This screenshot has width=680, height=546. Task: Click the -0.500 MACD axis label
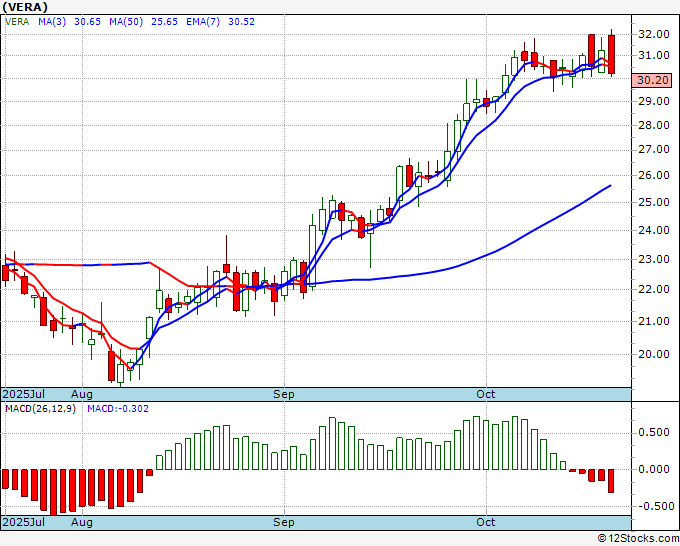point(654,507)
